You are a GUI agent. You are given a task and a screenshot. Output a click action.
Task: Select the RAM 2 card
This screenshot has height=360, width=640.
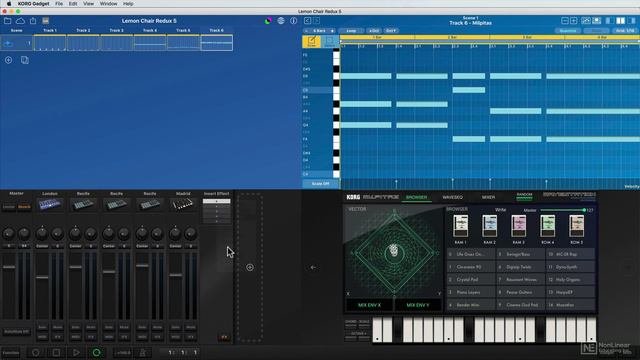pyautogui.click(x=489, y=229)
